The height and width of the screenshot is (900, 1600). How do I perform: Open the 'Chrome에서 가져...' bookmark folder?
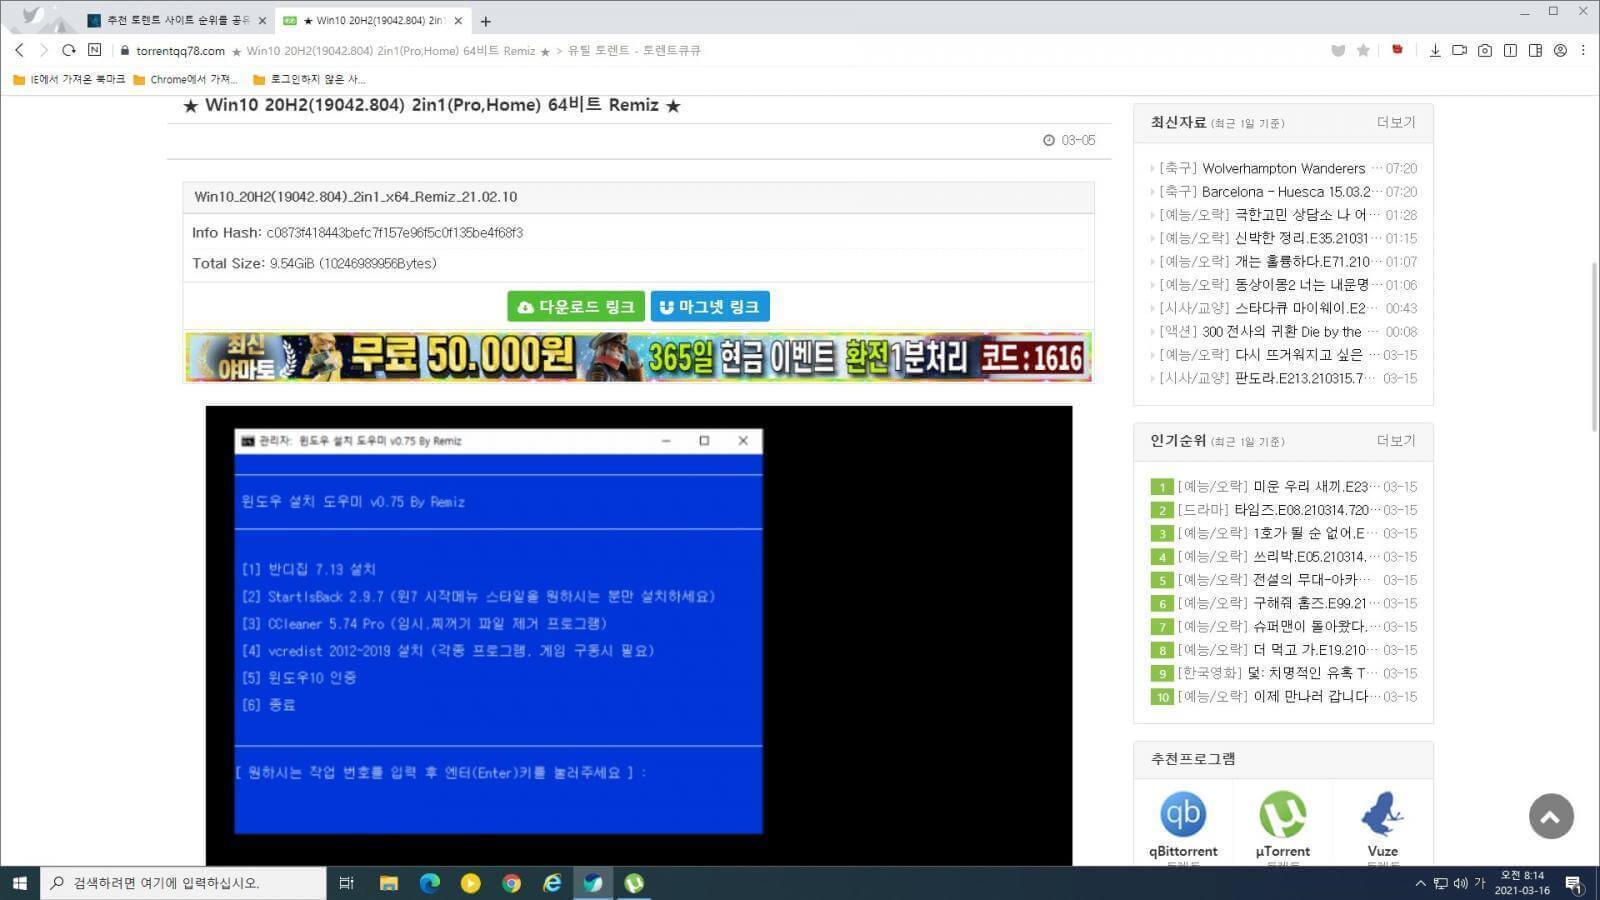click(186, 79)
